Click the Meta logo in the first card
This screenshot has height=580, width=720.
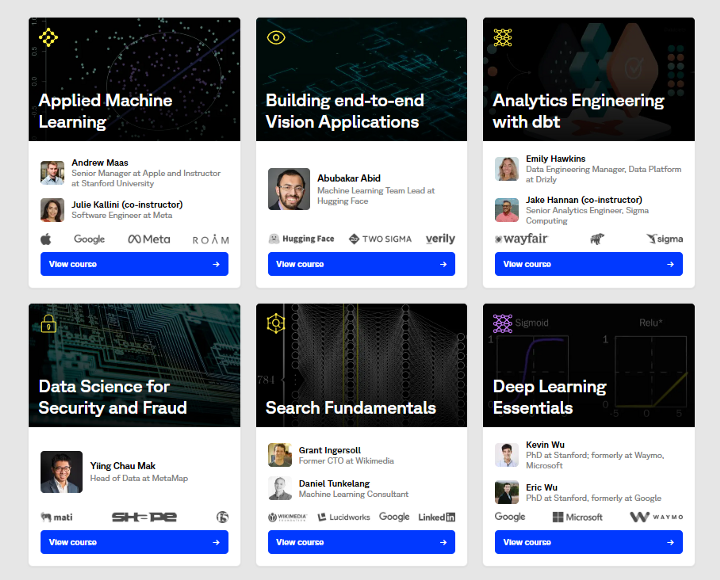[149, 239]
